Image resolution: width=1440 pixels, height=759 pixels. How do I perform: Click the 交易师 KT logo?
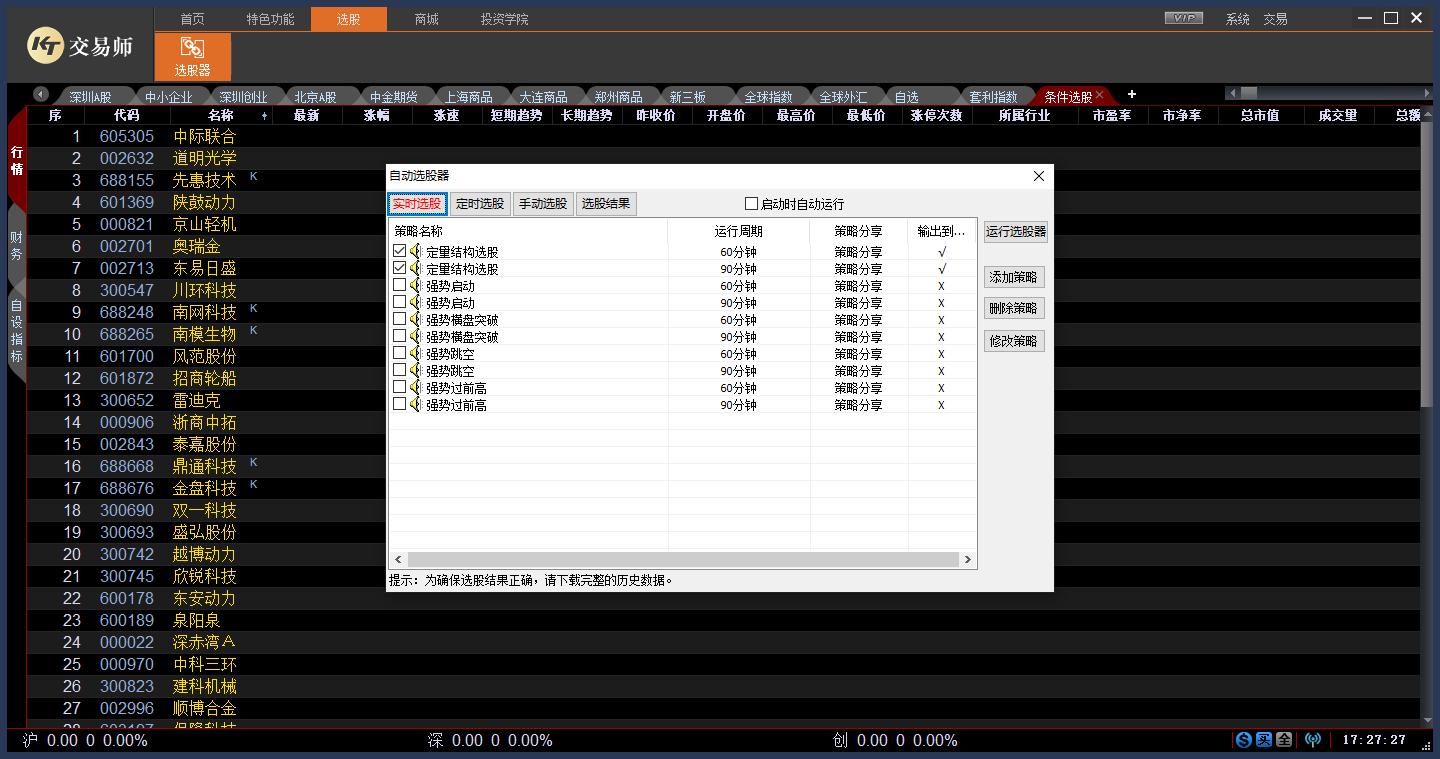pos(79,46)
